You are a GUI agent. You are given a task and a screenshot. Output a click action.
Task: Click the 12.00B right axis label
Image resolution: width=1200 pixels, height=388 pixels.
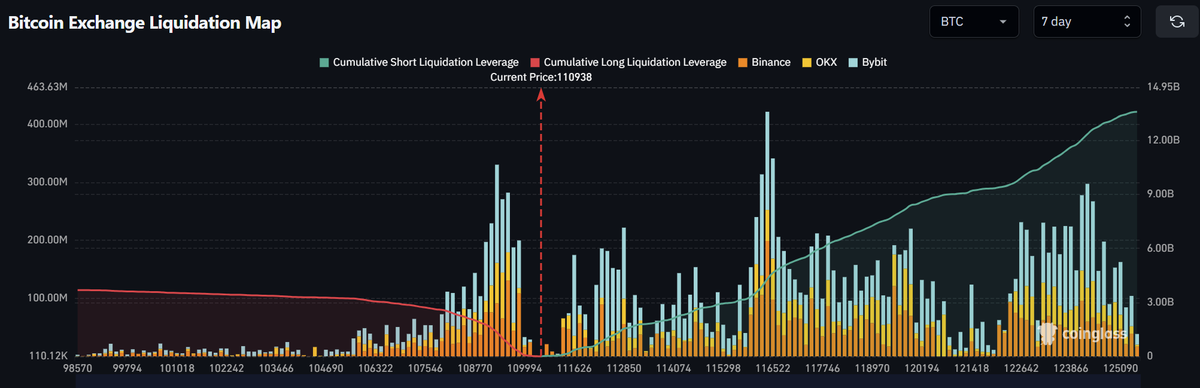(x=1164, y=140)
